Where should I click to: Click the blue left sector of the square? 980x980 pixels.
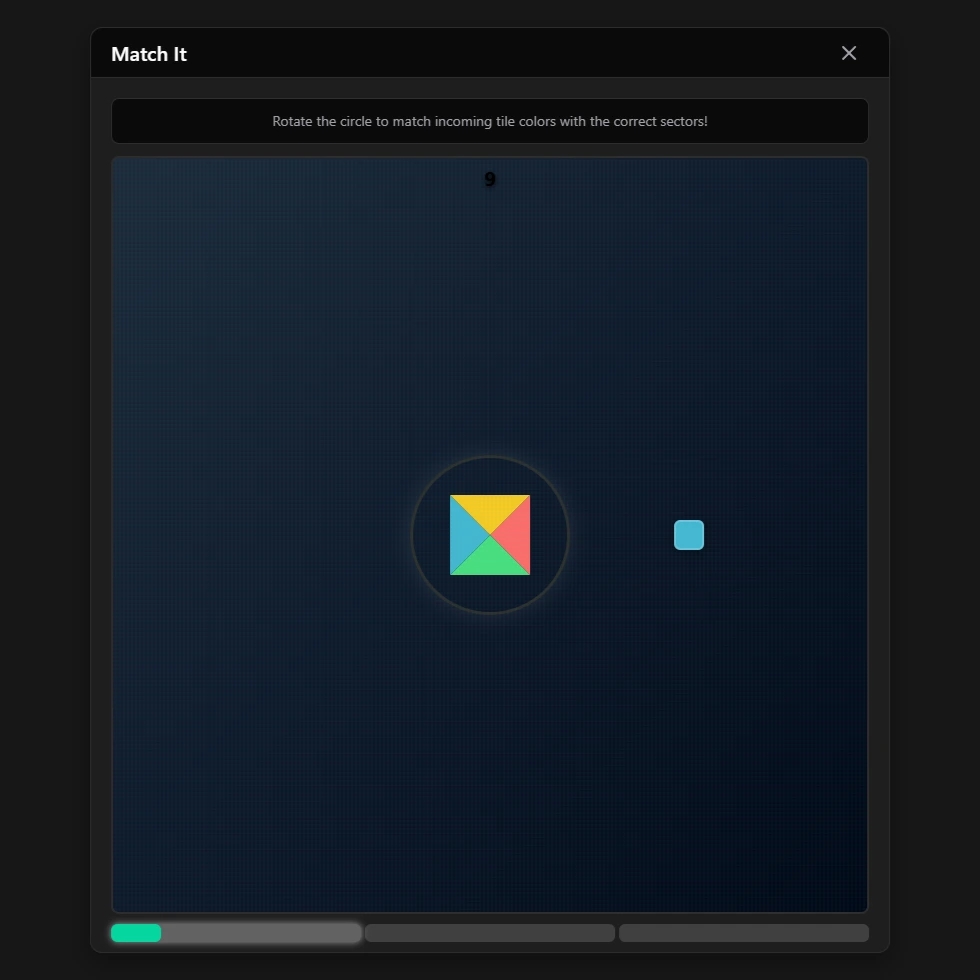(x=464, y=535)
